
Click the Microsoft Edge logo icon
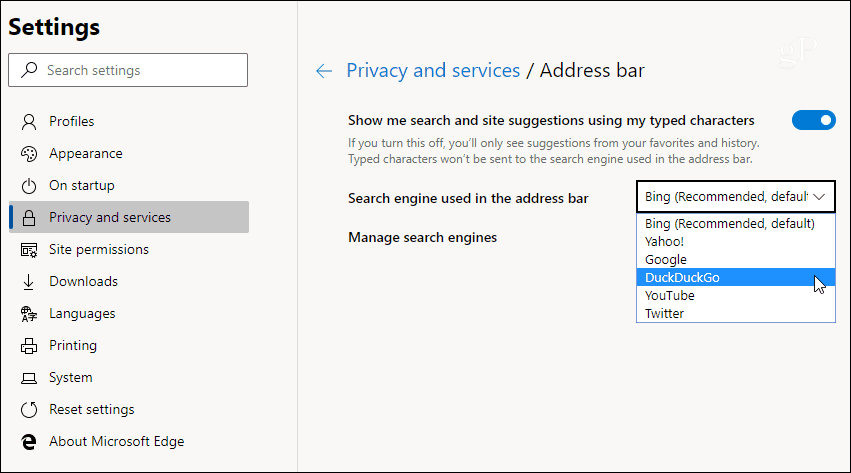pyautogui.click(x=29, y=442)
